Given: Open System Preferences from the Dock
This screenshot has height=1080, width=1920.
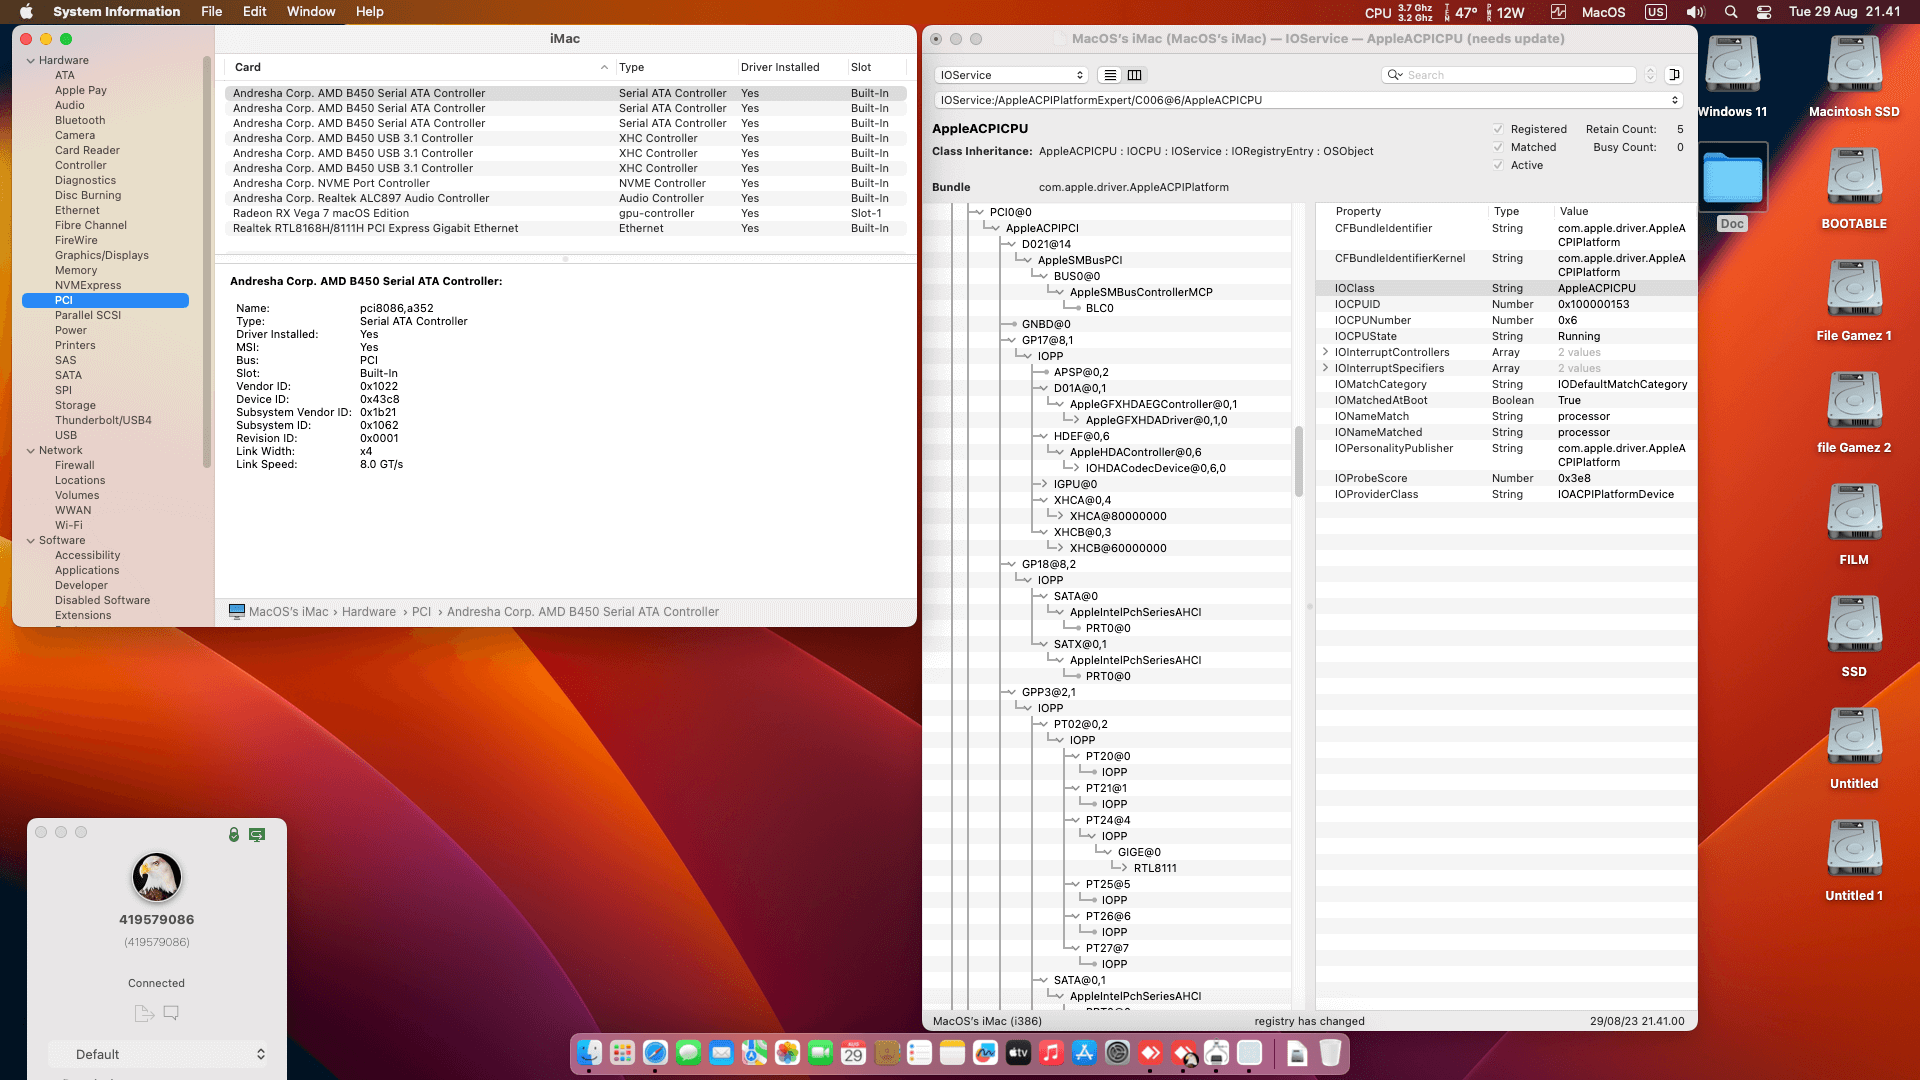Looking at the screenshot, I should 1117,1053.
